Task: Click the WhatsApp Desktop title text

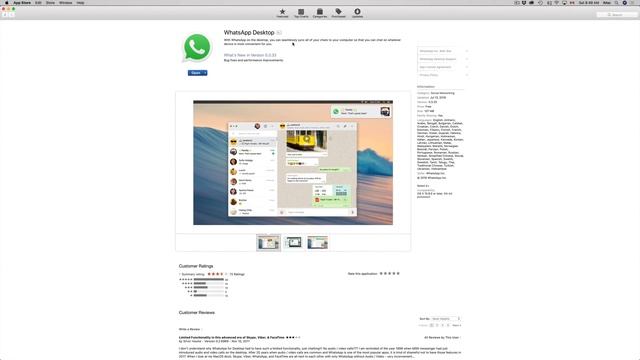Action: tap(249, 32)
